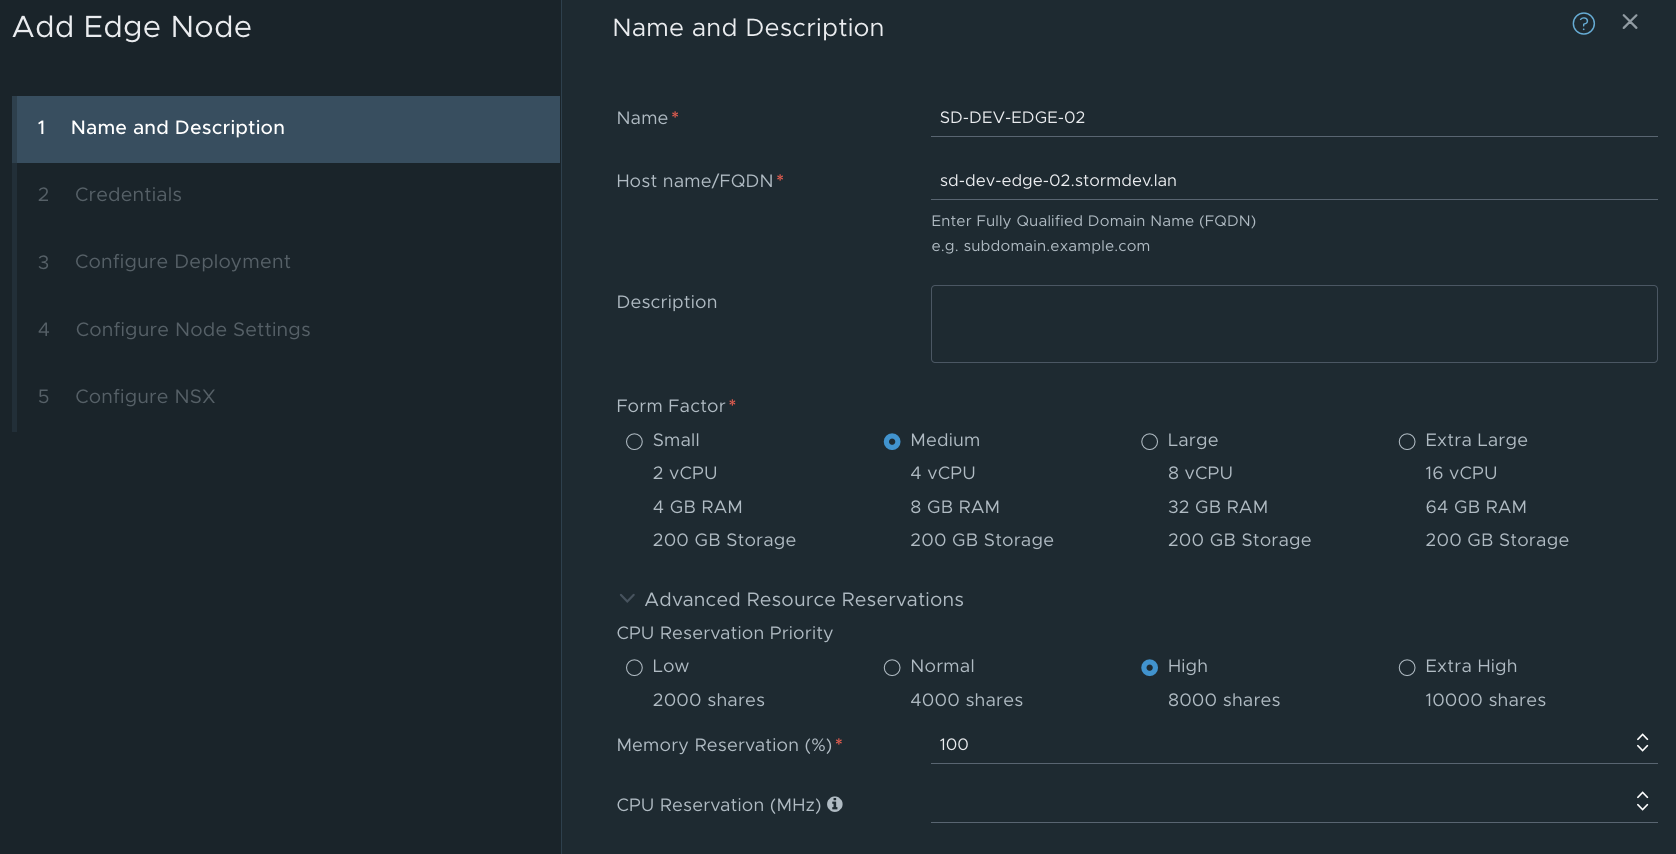Viewport: 1676px width, 854px height.
Task: Select the Small form factor radio button
Action: point(634,441)
